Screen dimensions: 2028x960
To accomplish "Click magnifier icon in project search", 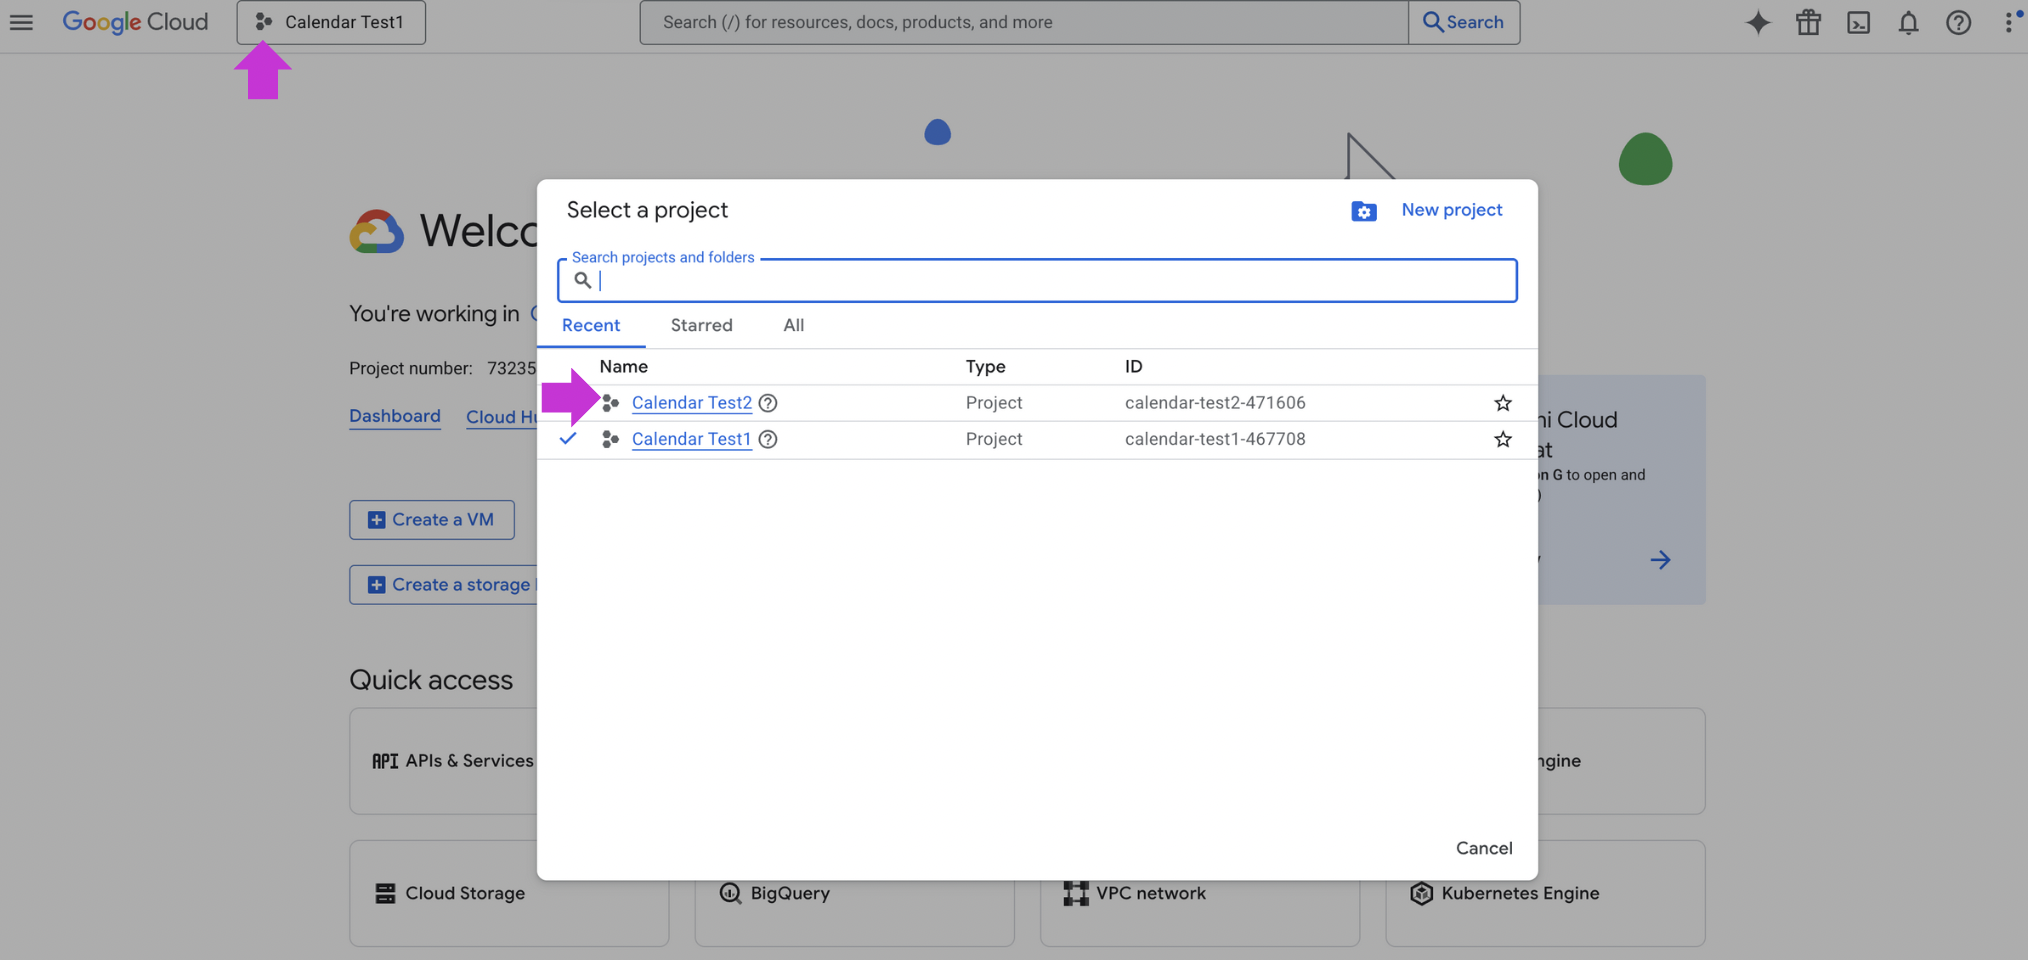I will (582, 280).
